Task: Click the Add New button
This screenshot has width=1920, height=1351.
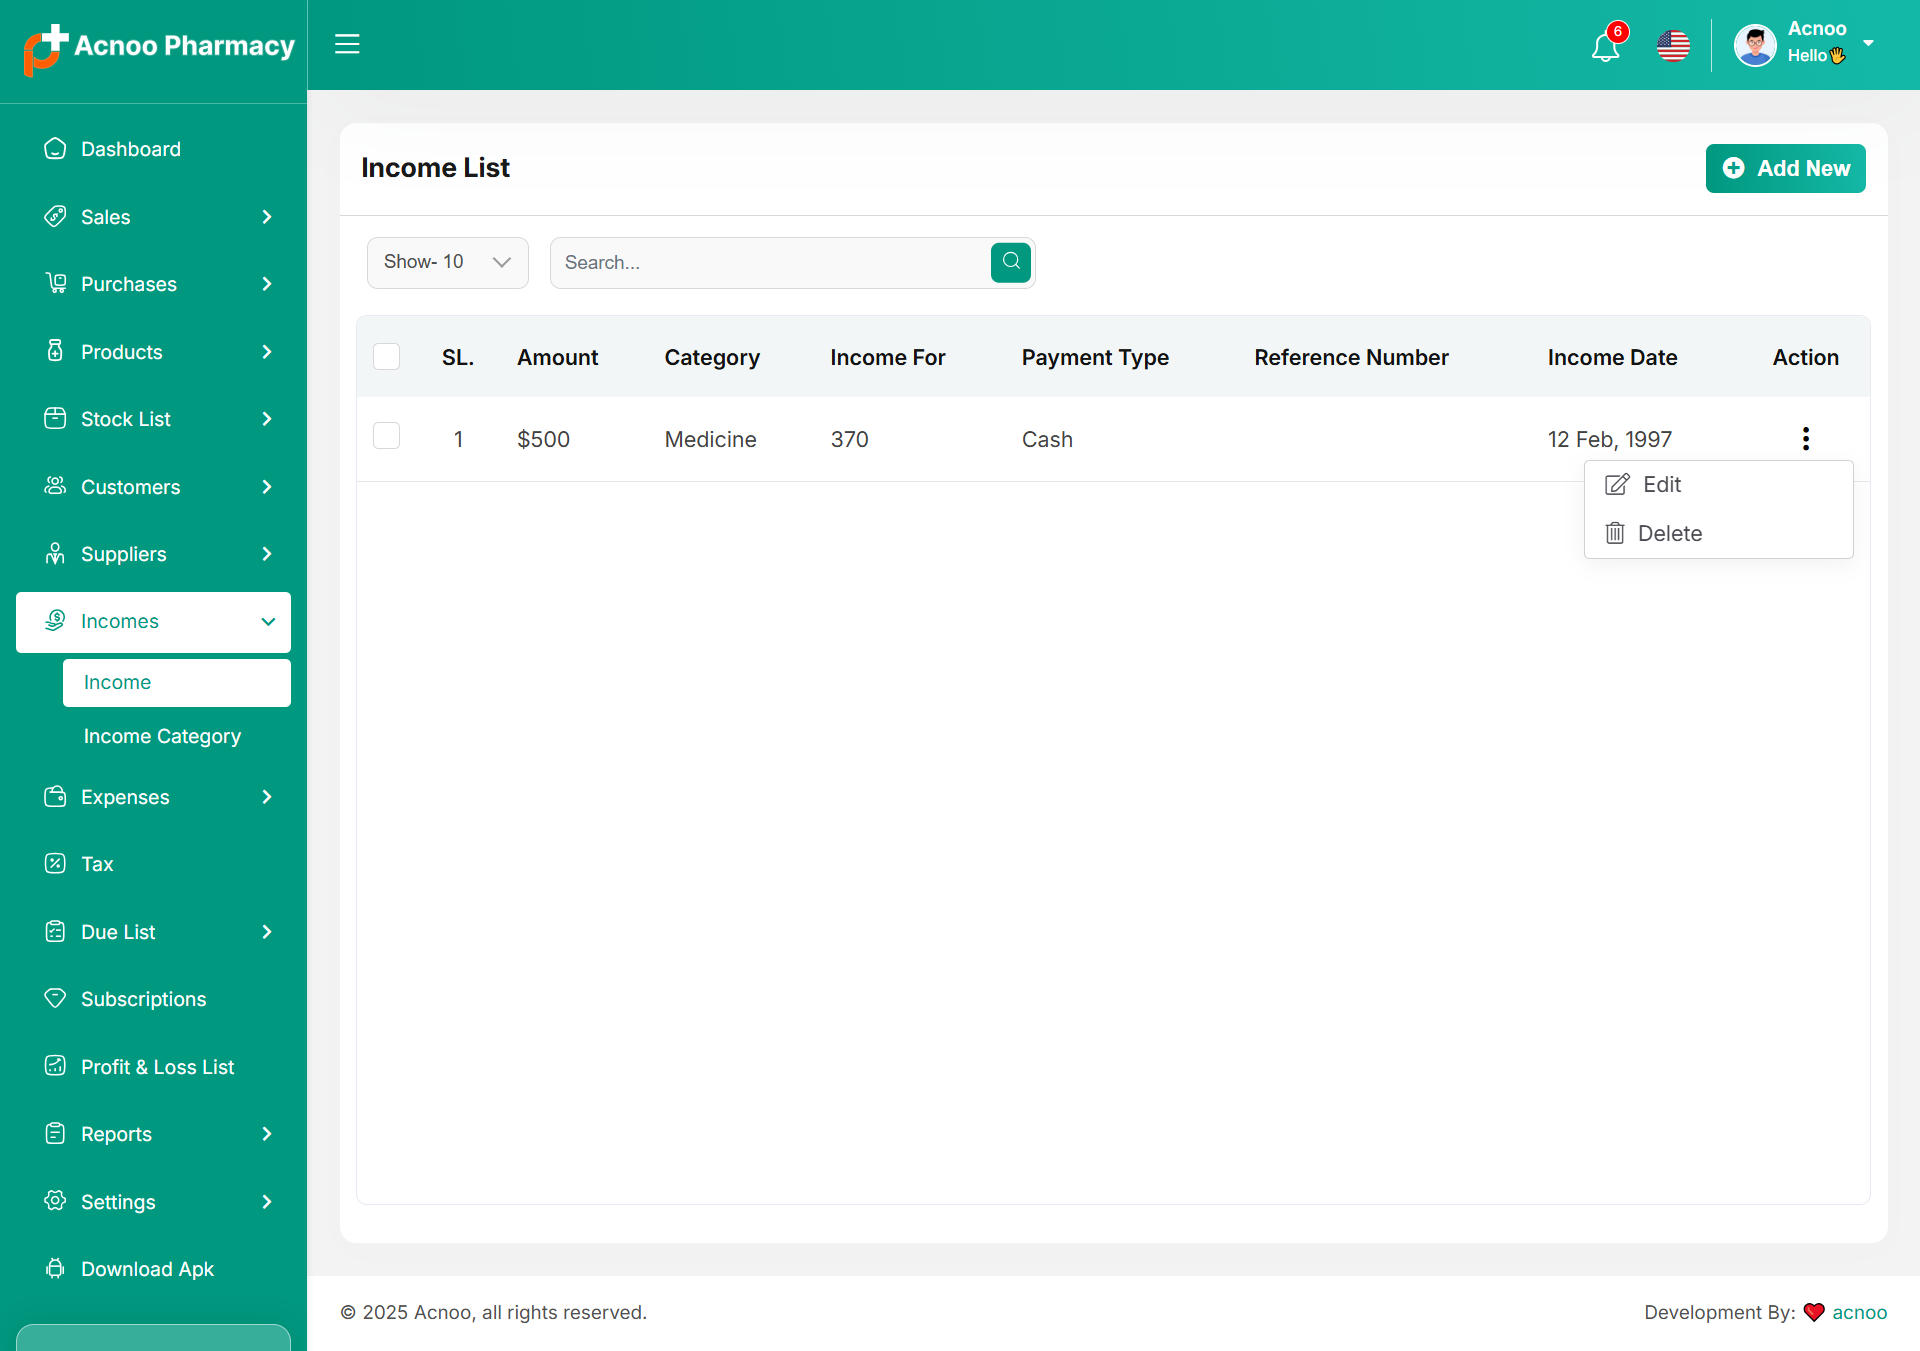Action: point(1785,168)
